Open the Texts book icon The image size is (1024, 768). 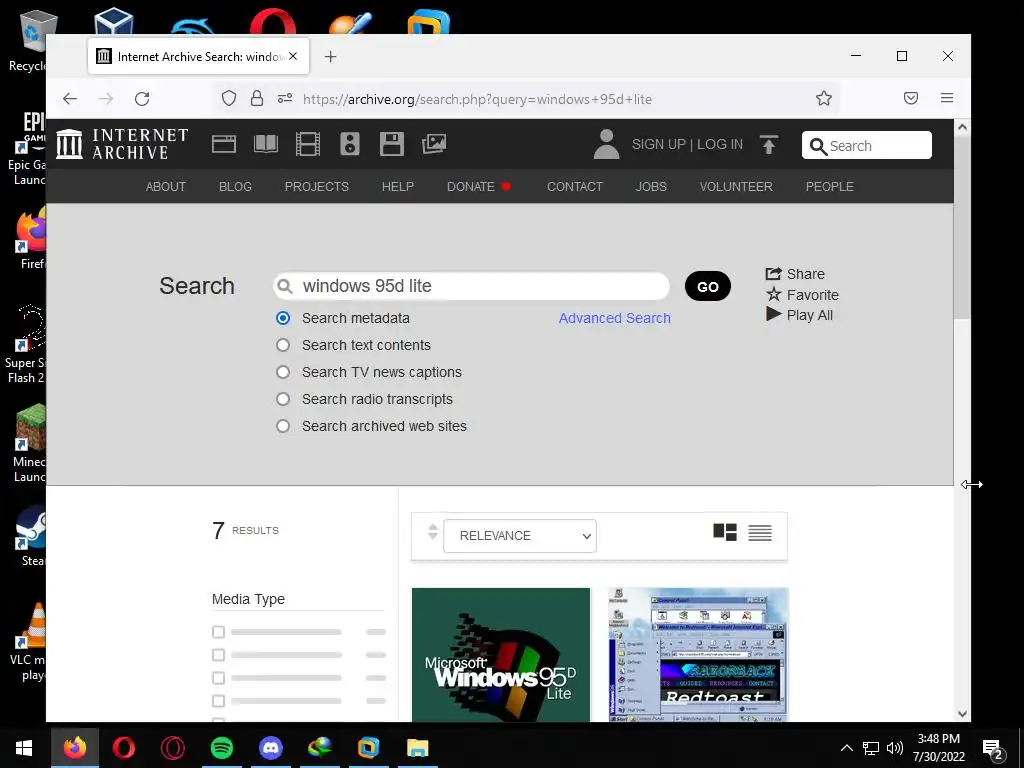(266, 144)
